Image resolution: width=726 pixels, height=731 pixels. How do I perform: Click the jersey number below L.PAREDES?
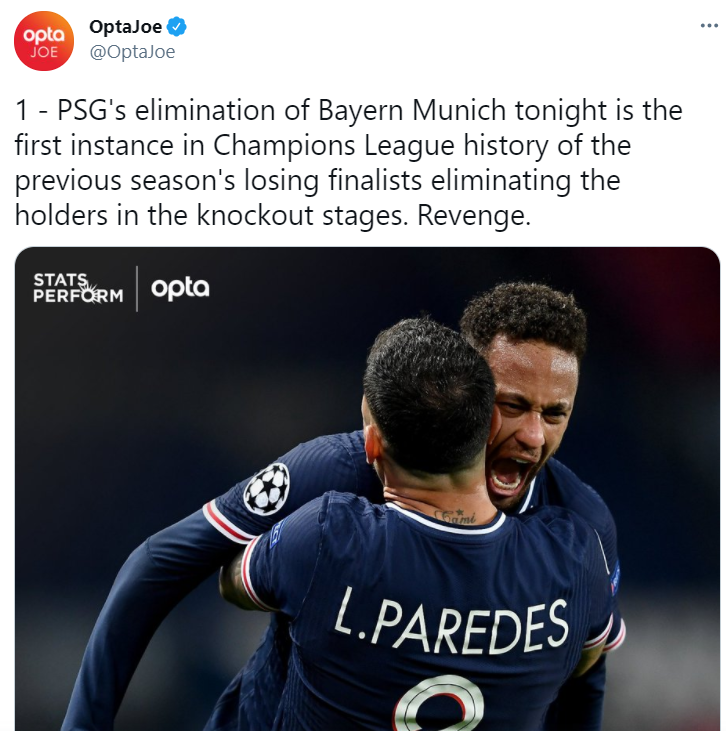click(438, 705)
